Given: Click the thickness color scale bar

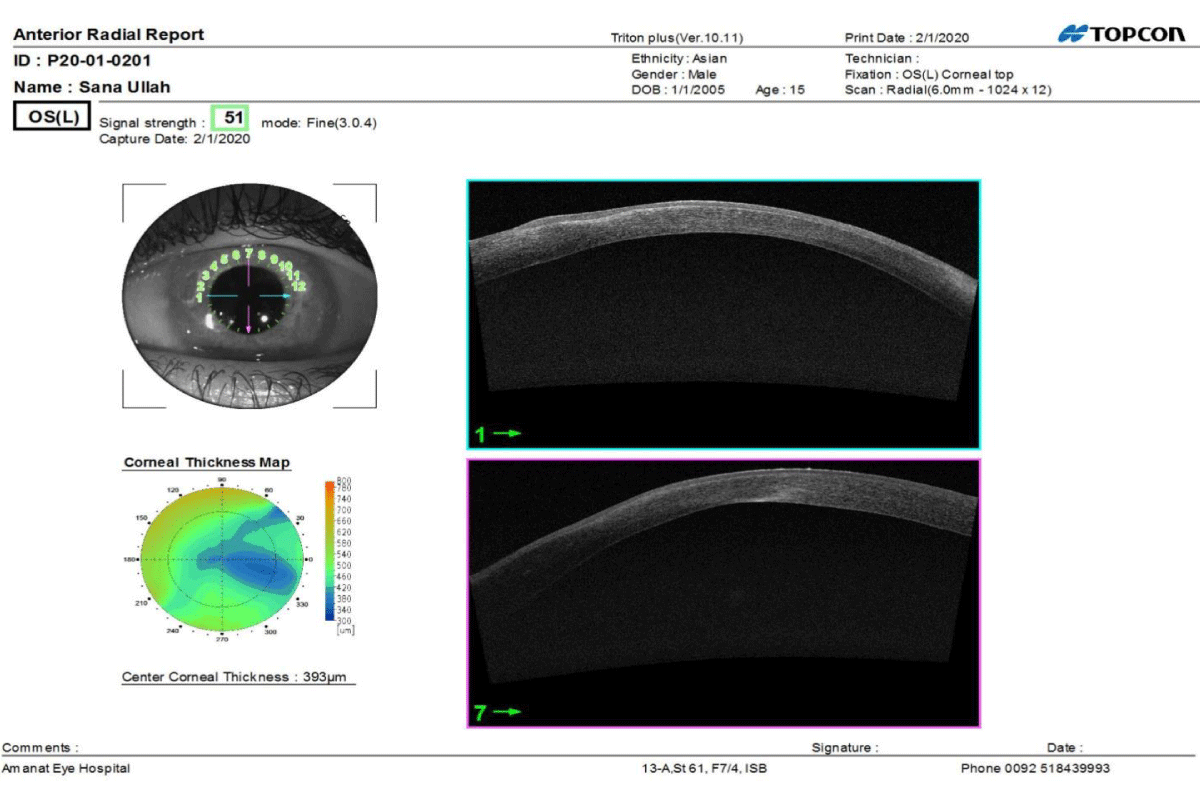Looking at the screenshot, I should 331,550.
